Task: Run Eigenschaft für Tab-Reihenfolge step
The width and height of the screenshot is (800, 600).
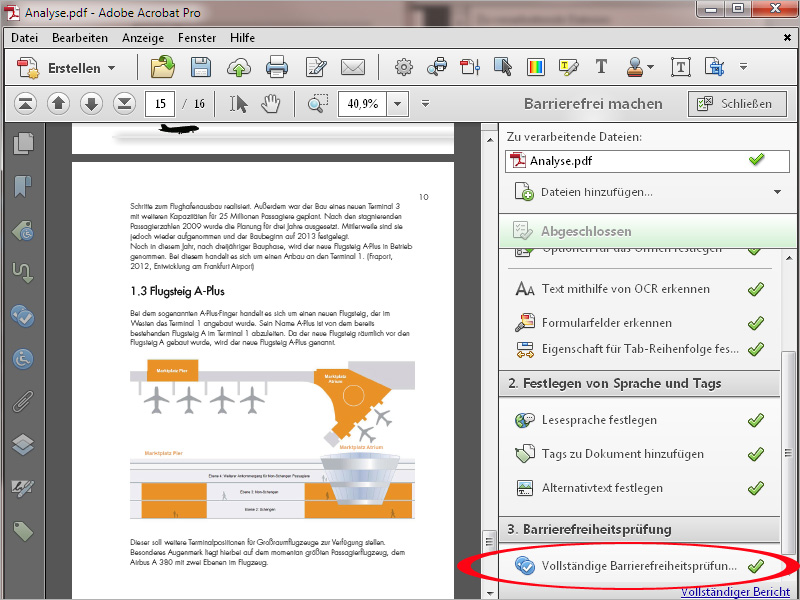Action: (x=640, y=349)
